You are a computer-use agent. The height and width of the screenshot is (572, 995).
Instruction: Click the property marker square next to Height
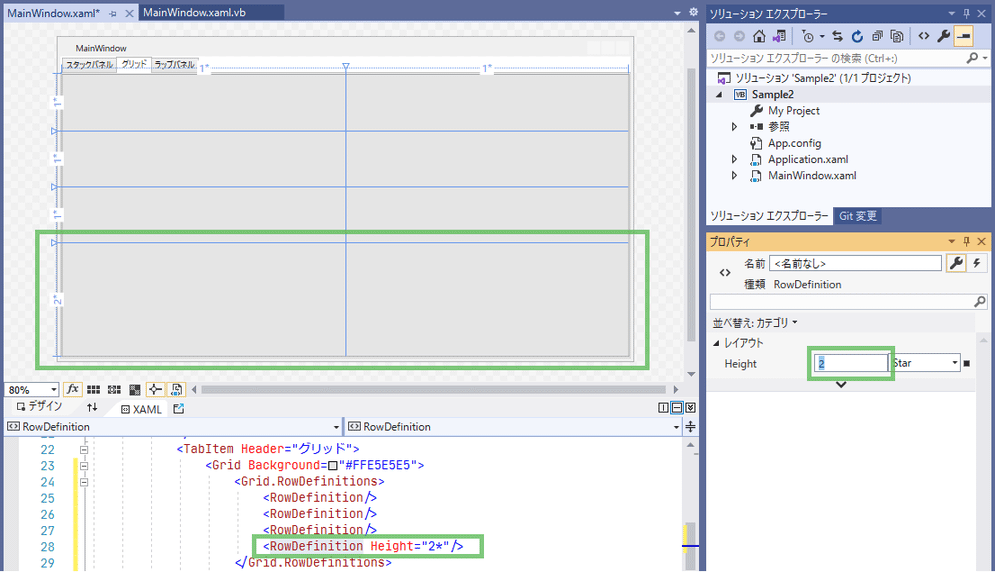click(967, 363)
